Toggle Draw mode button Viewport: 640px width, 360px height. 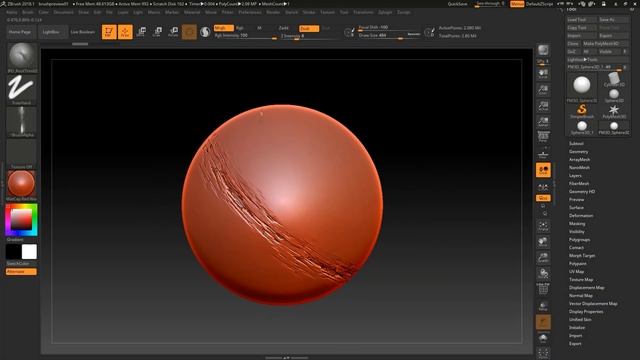click(125, 32)
